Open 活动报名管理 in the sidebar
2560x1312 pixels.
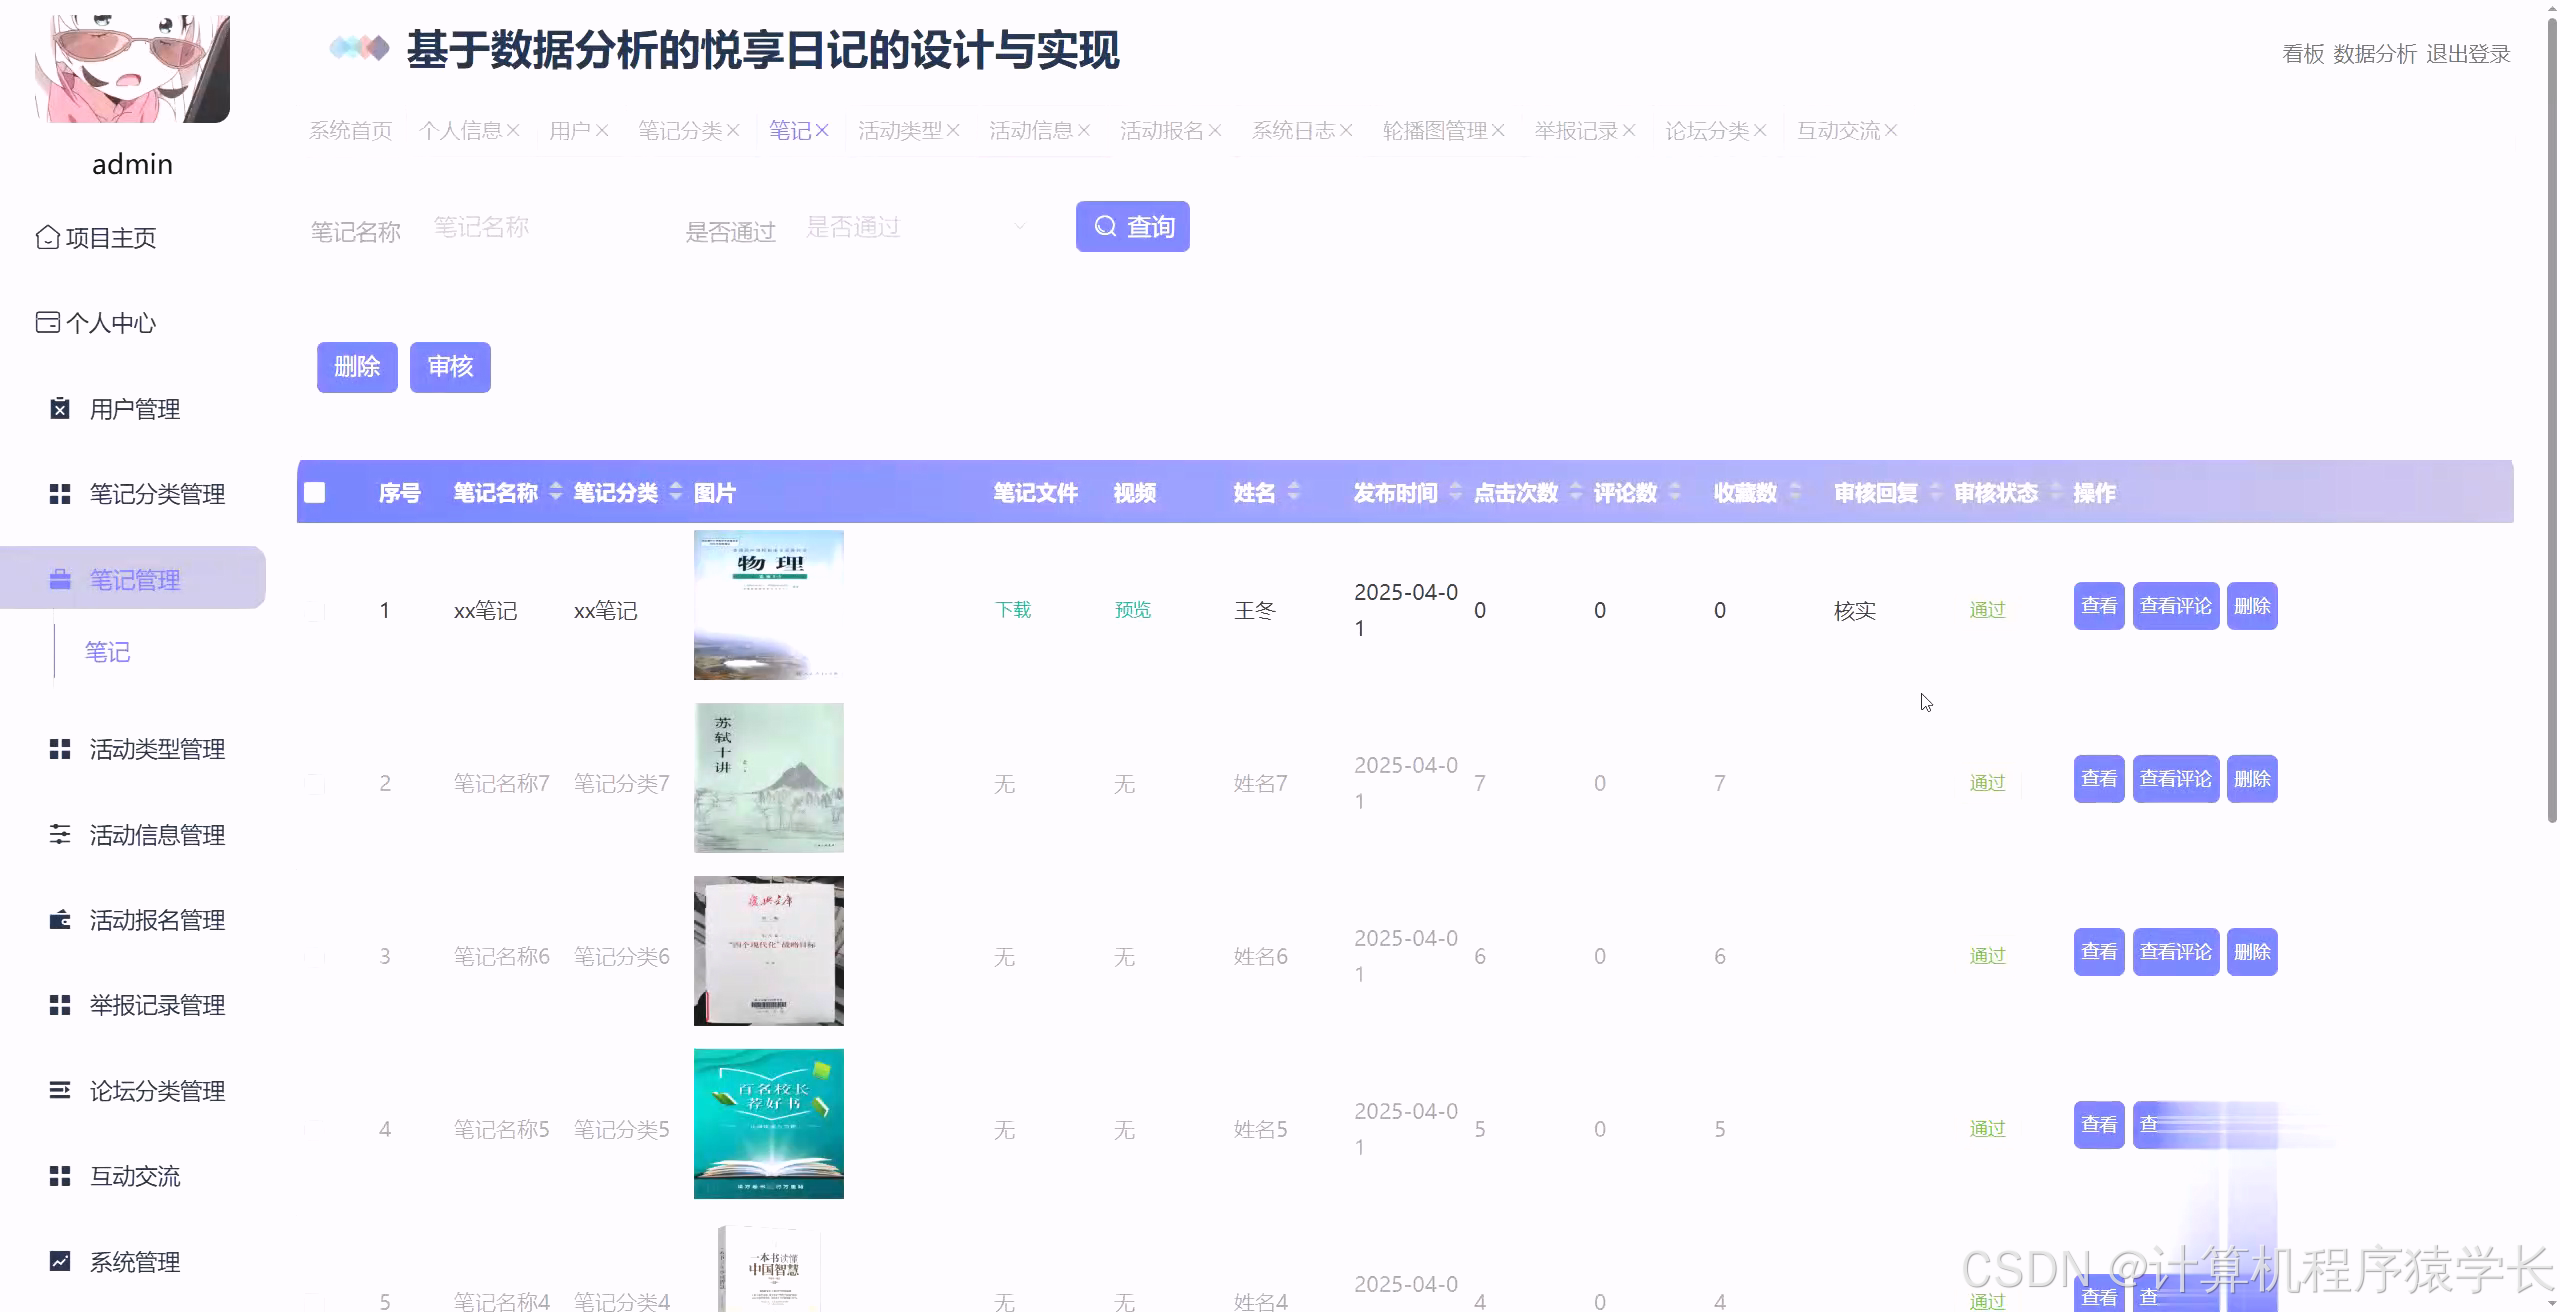[x=157, y=920]
